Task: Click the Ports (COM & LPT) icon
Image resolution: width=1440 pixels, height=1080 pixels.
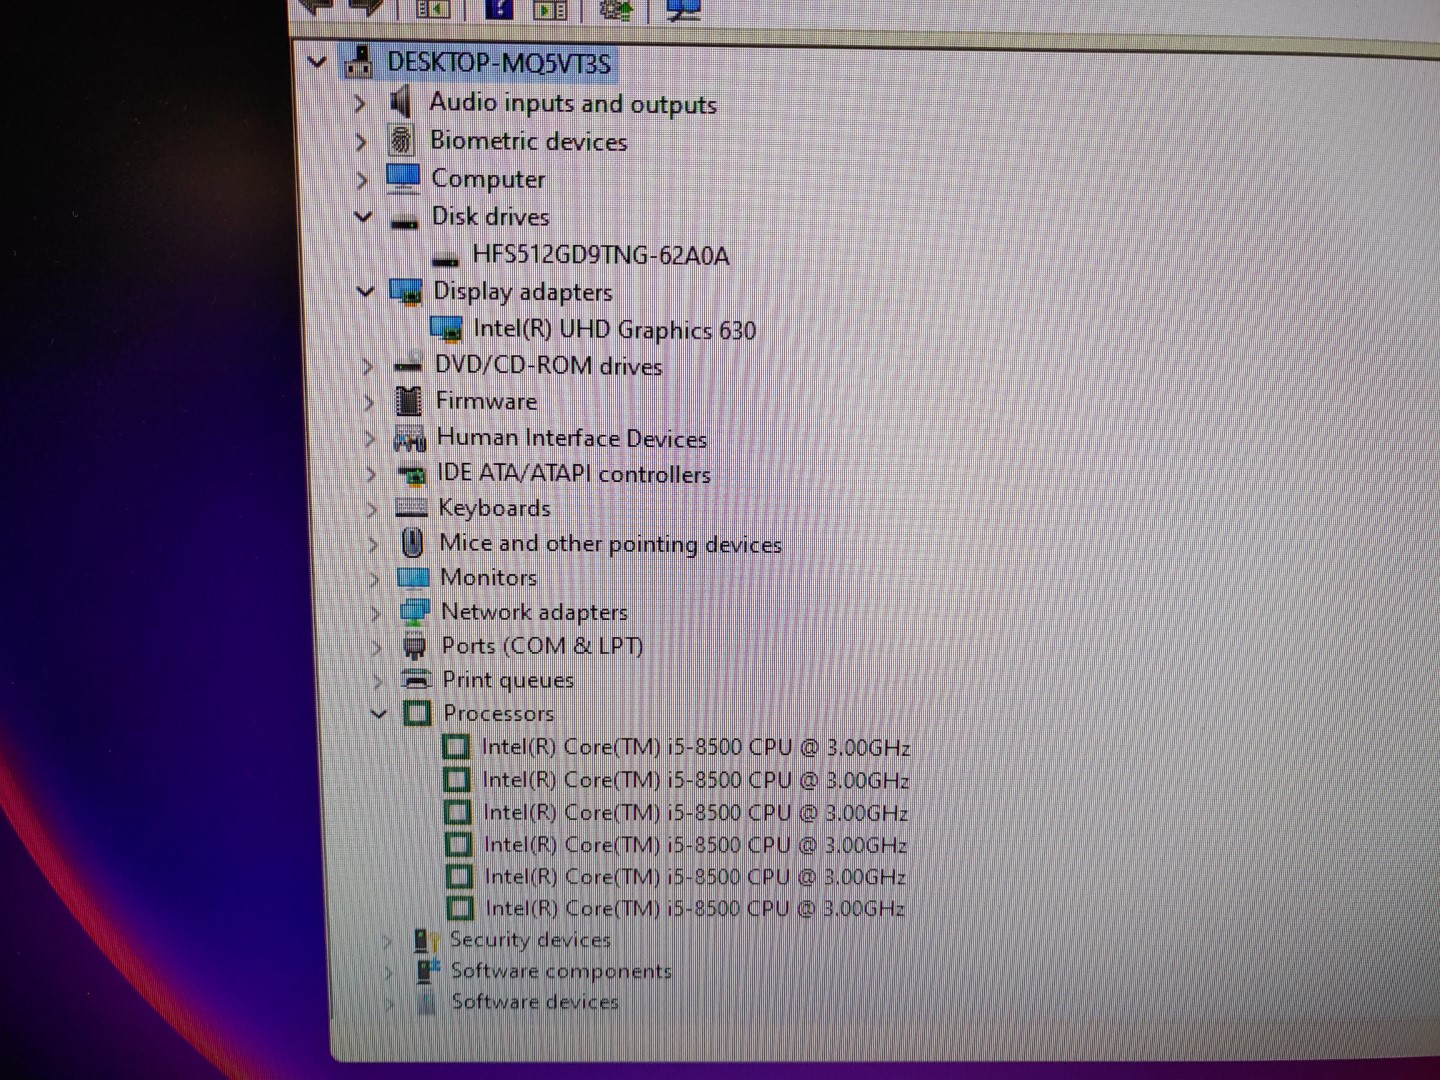Action: coord(414,646)
